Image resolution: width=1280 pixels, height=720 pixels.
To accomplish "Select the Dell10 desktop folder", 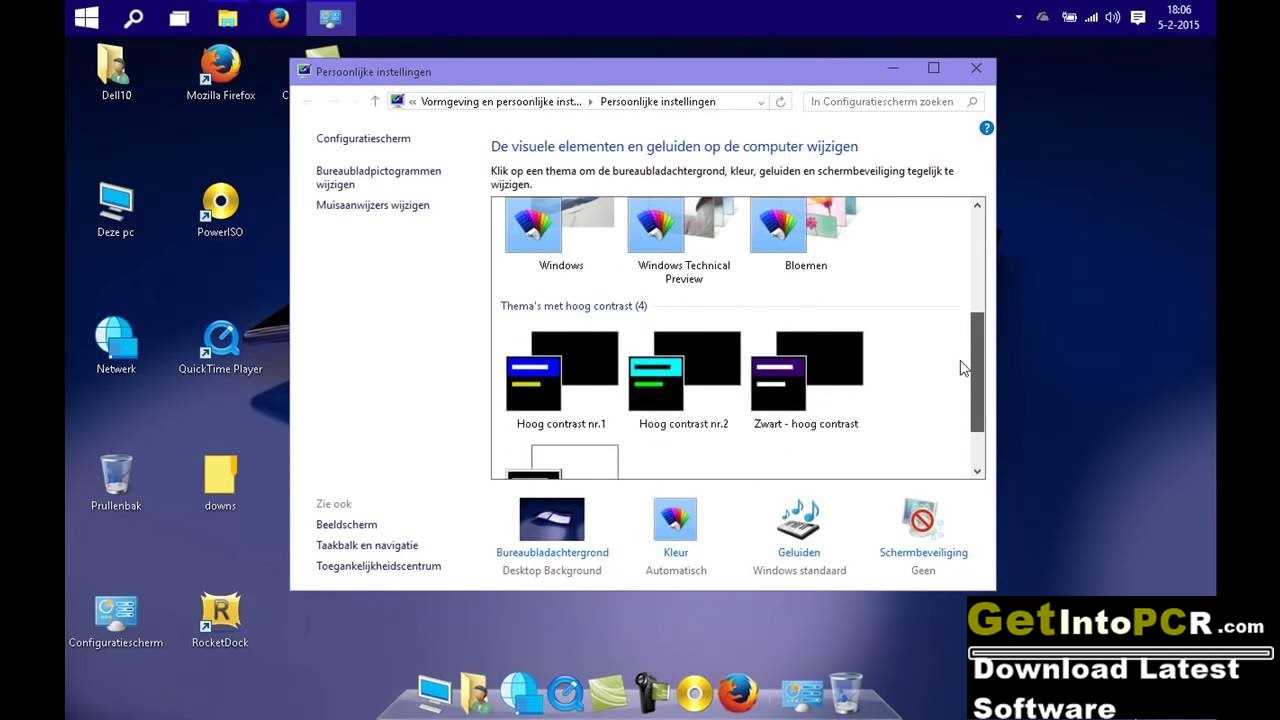I will [x=115, y=72].
